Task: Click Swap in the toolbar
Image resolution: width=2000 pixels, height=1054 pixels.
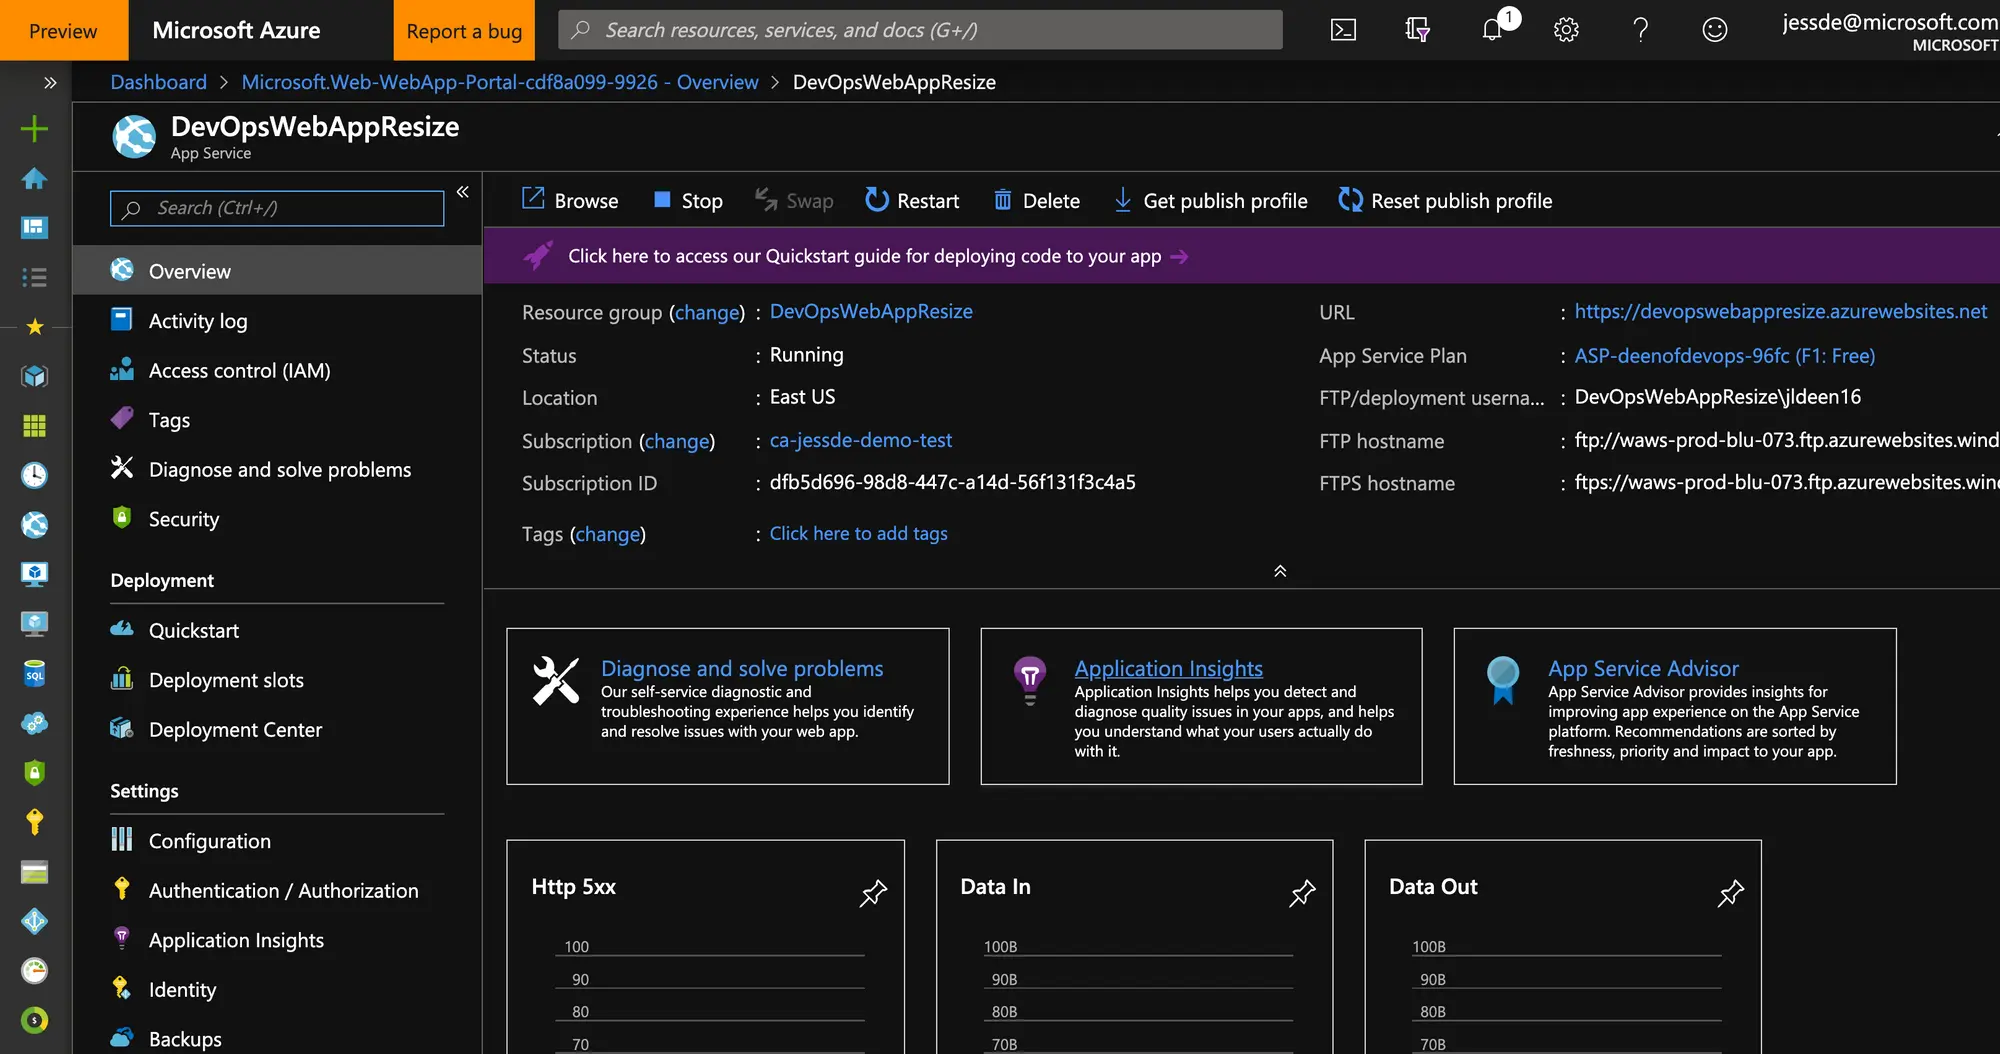Action: pyautogui.click(x=794, y=200)
